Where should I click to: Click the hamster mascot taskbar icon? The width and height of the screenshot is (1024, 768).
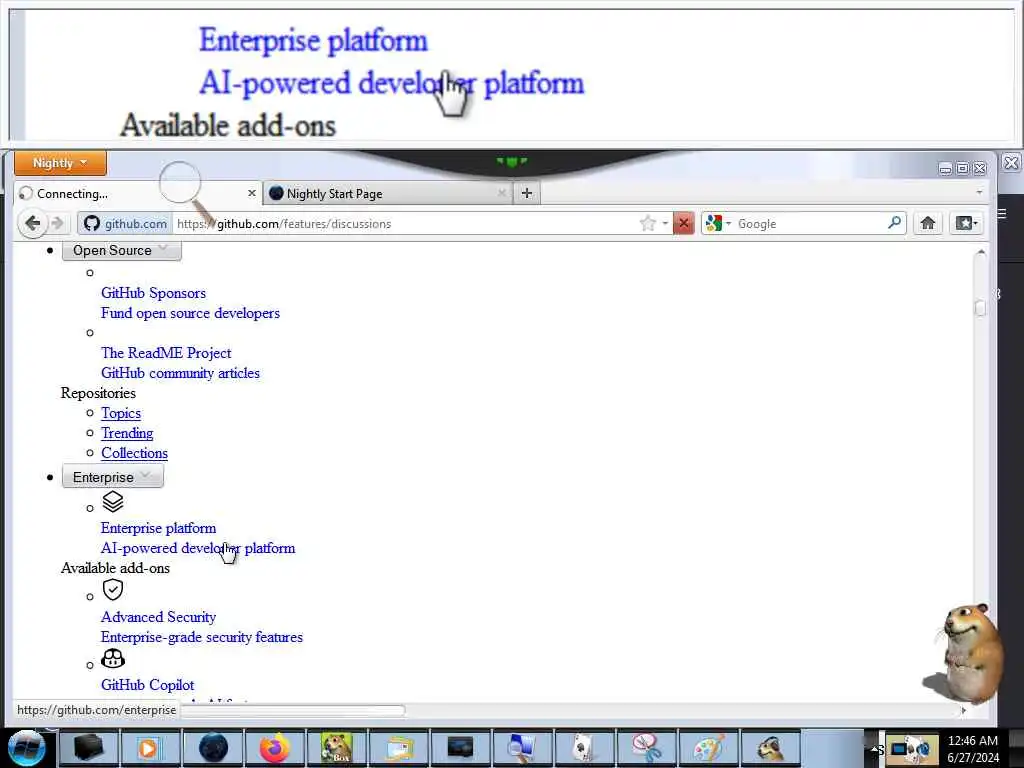pyautogui.click(x=771, y=748)
